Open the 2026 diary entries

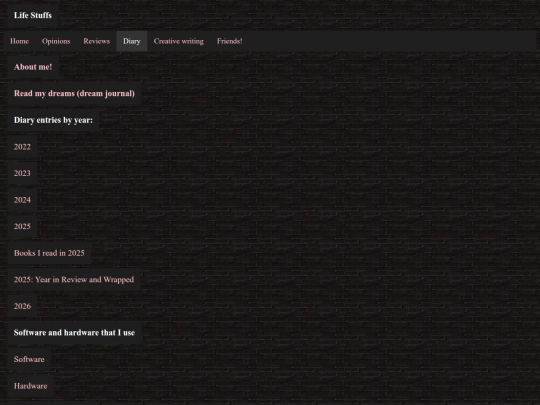pos(22,306)
